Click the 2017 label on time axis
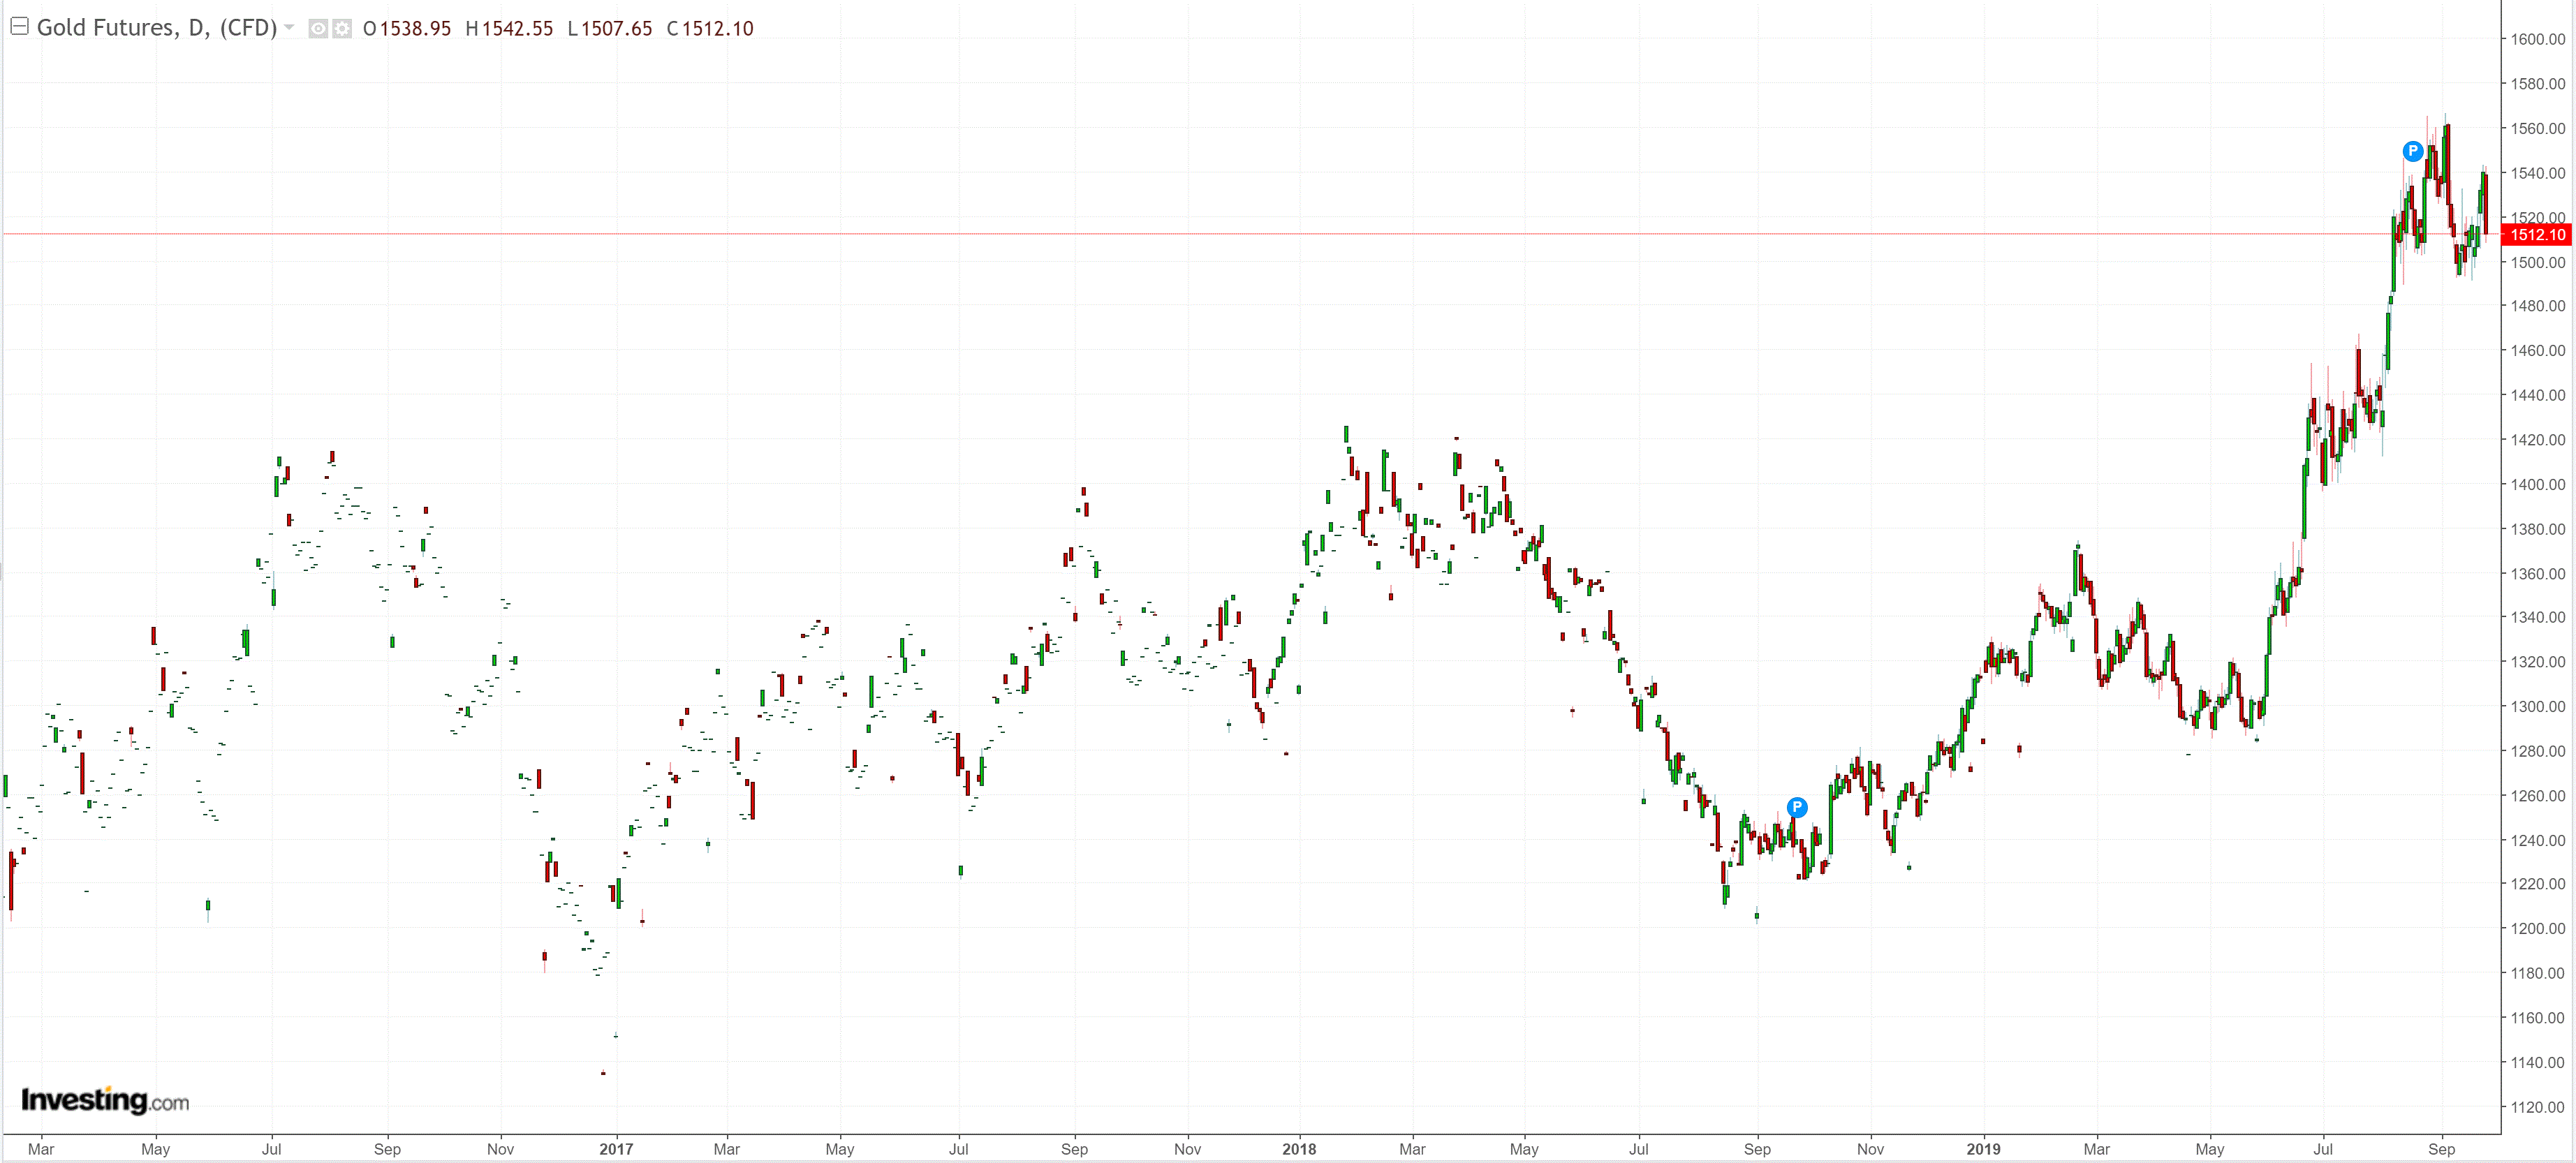 pos(616,1149)
